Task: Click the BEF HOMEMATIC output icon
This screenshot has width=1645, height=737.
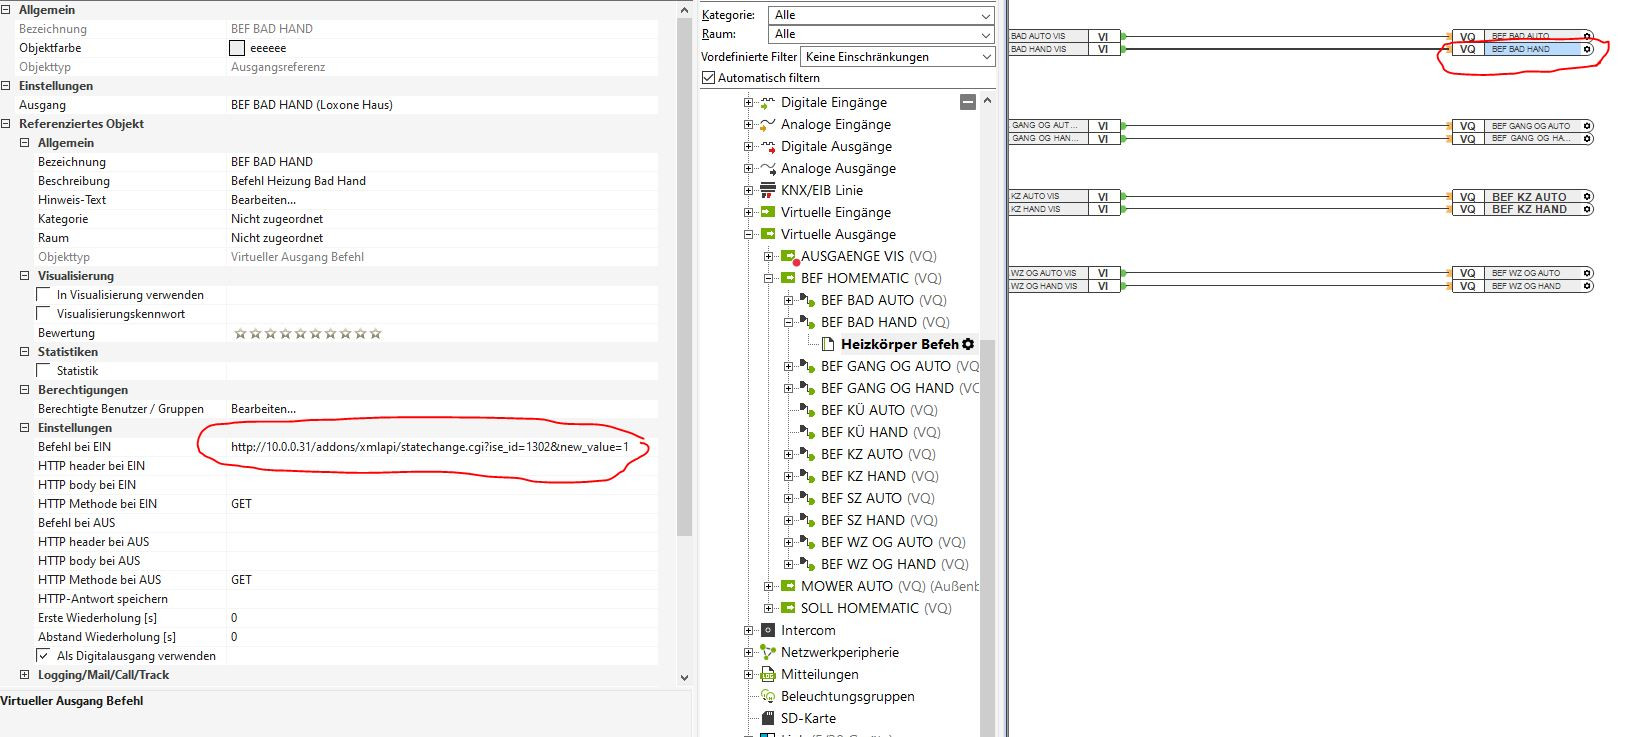Action: coord(788,278)
